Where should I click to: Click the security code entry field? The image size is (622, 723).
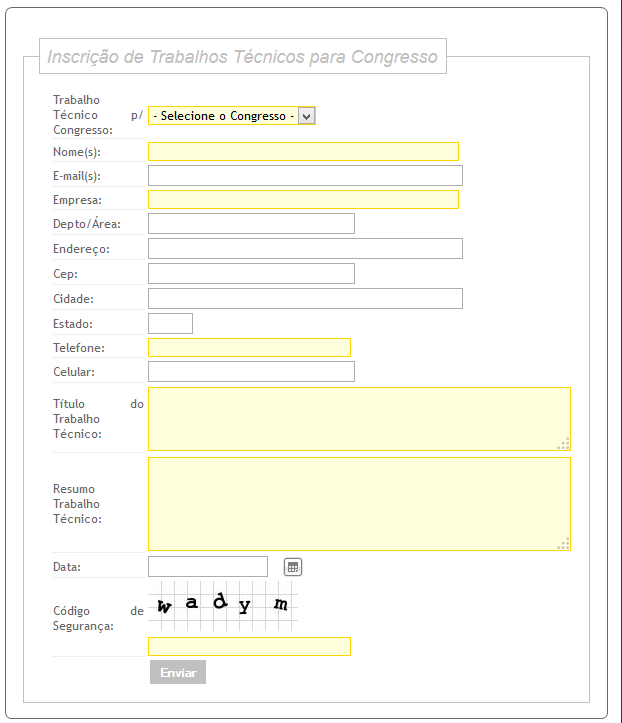(249, 646)
